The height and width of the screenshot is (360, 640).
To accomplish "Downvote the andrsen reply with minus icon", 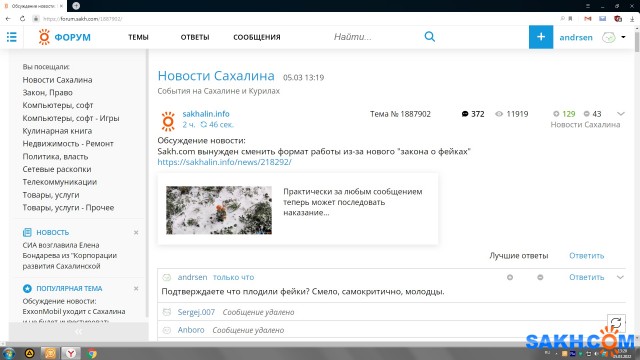I will pos(540,278).
